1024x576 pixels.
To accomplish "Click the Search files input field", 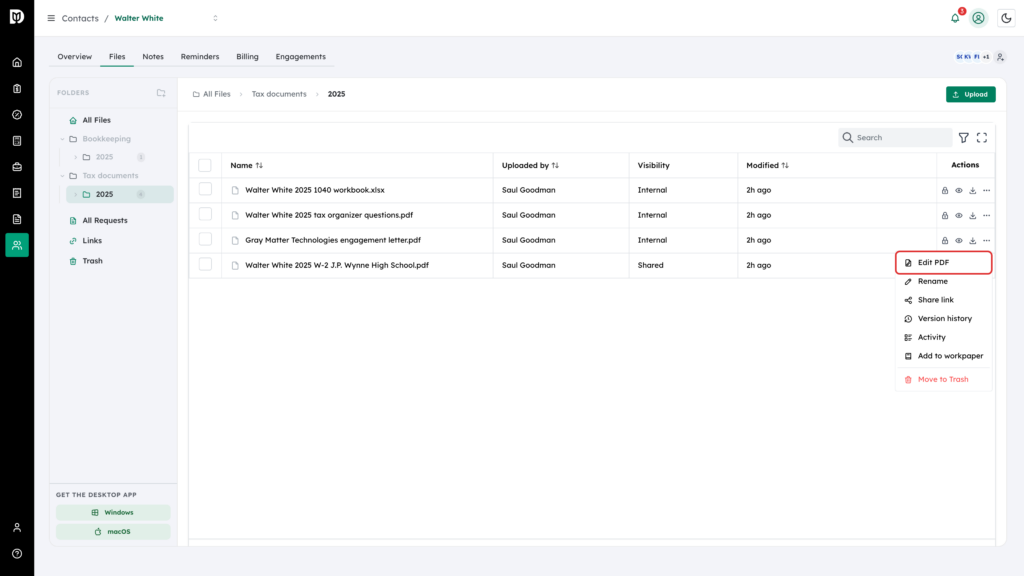I will [895, 138].
